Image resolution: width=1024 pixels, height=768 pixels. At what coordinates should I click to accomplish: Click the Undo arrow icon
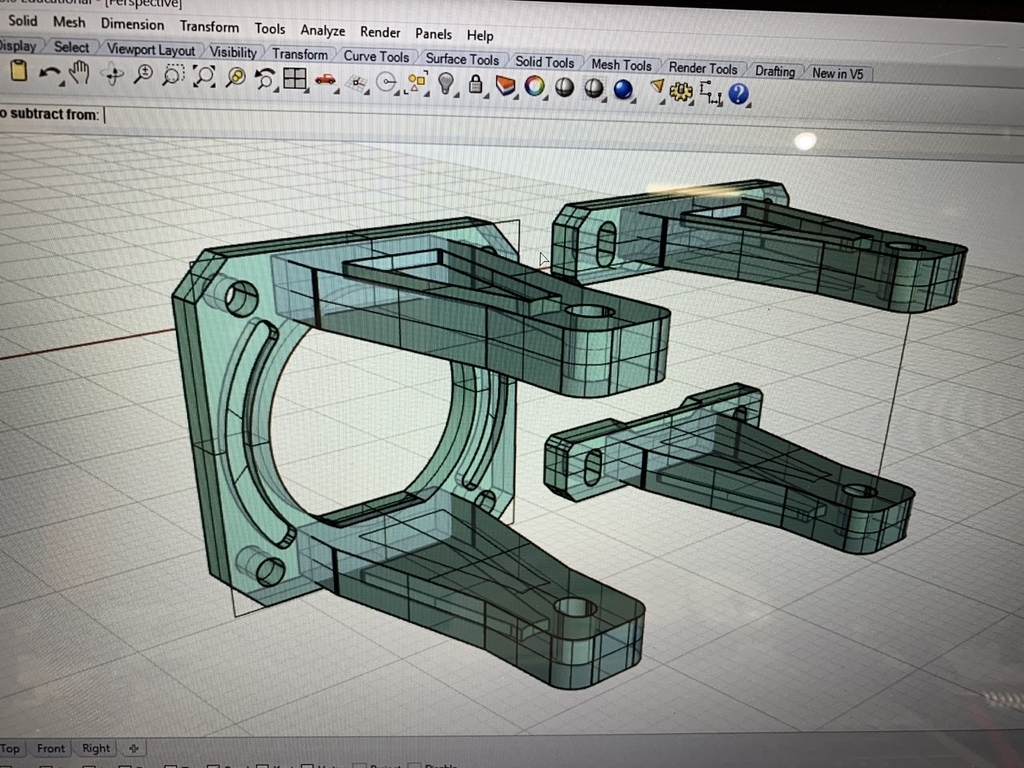(48, 73)
